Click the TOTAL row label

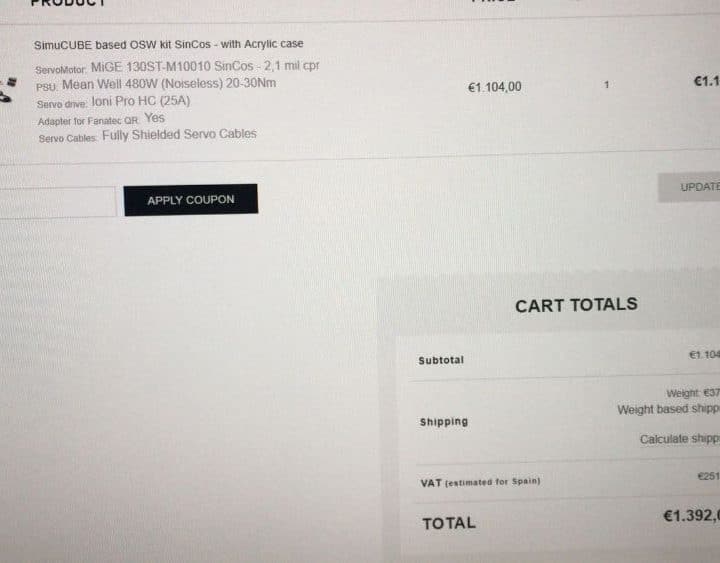click(449, 523)
